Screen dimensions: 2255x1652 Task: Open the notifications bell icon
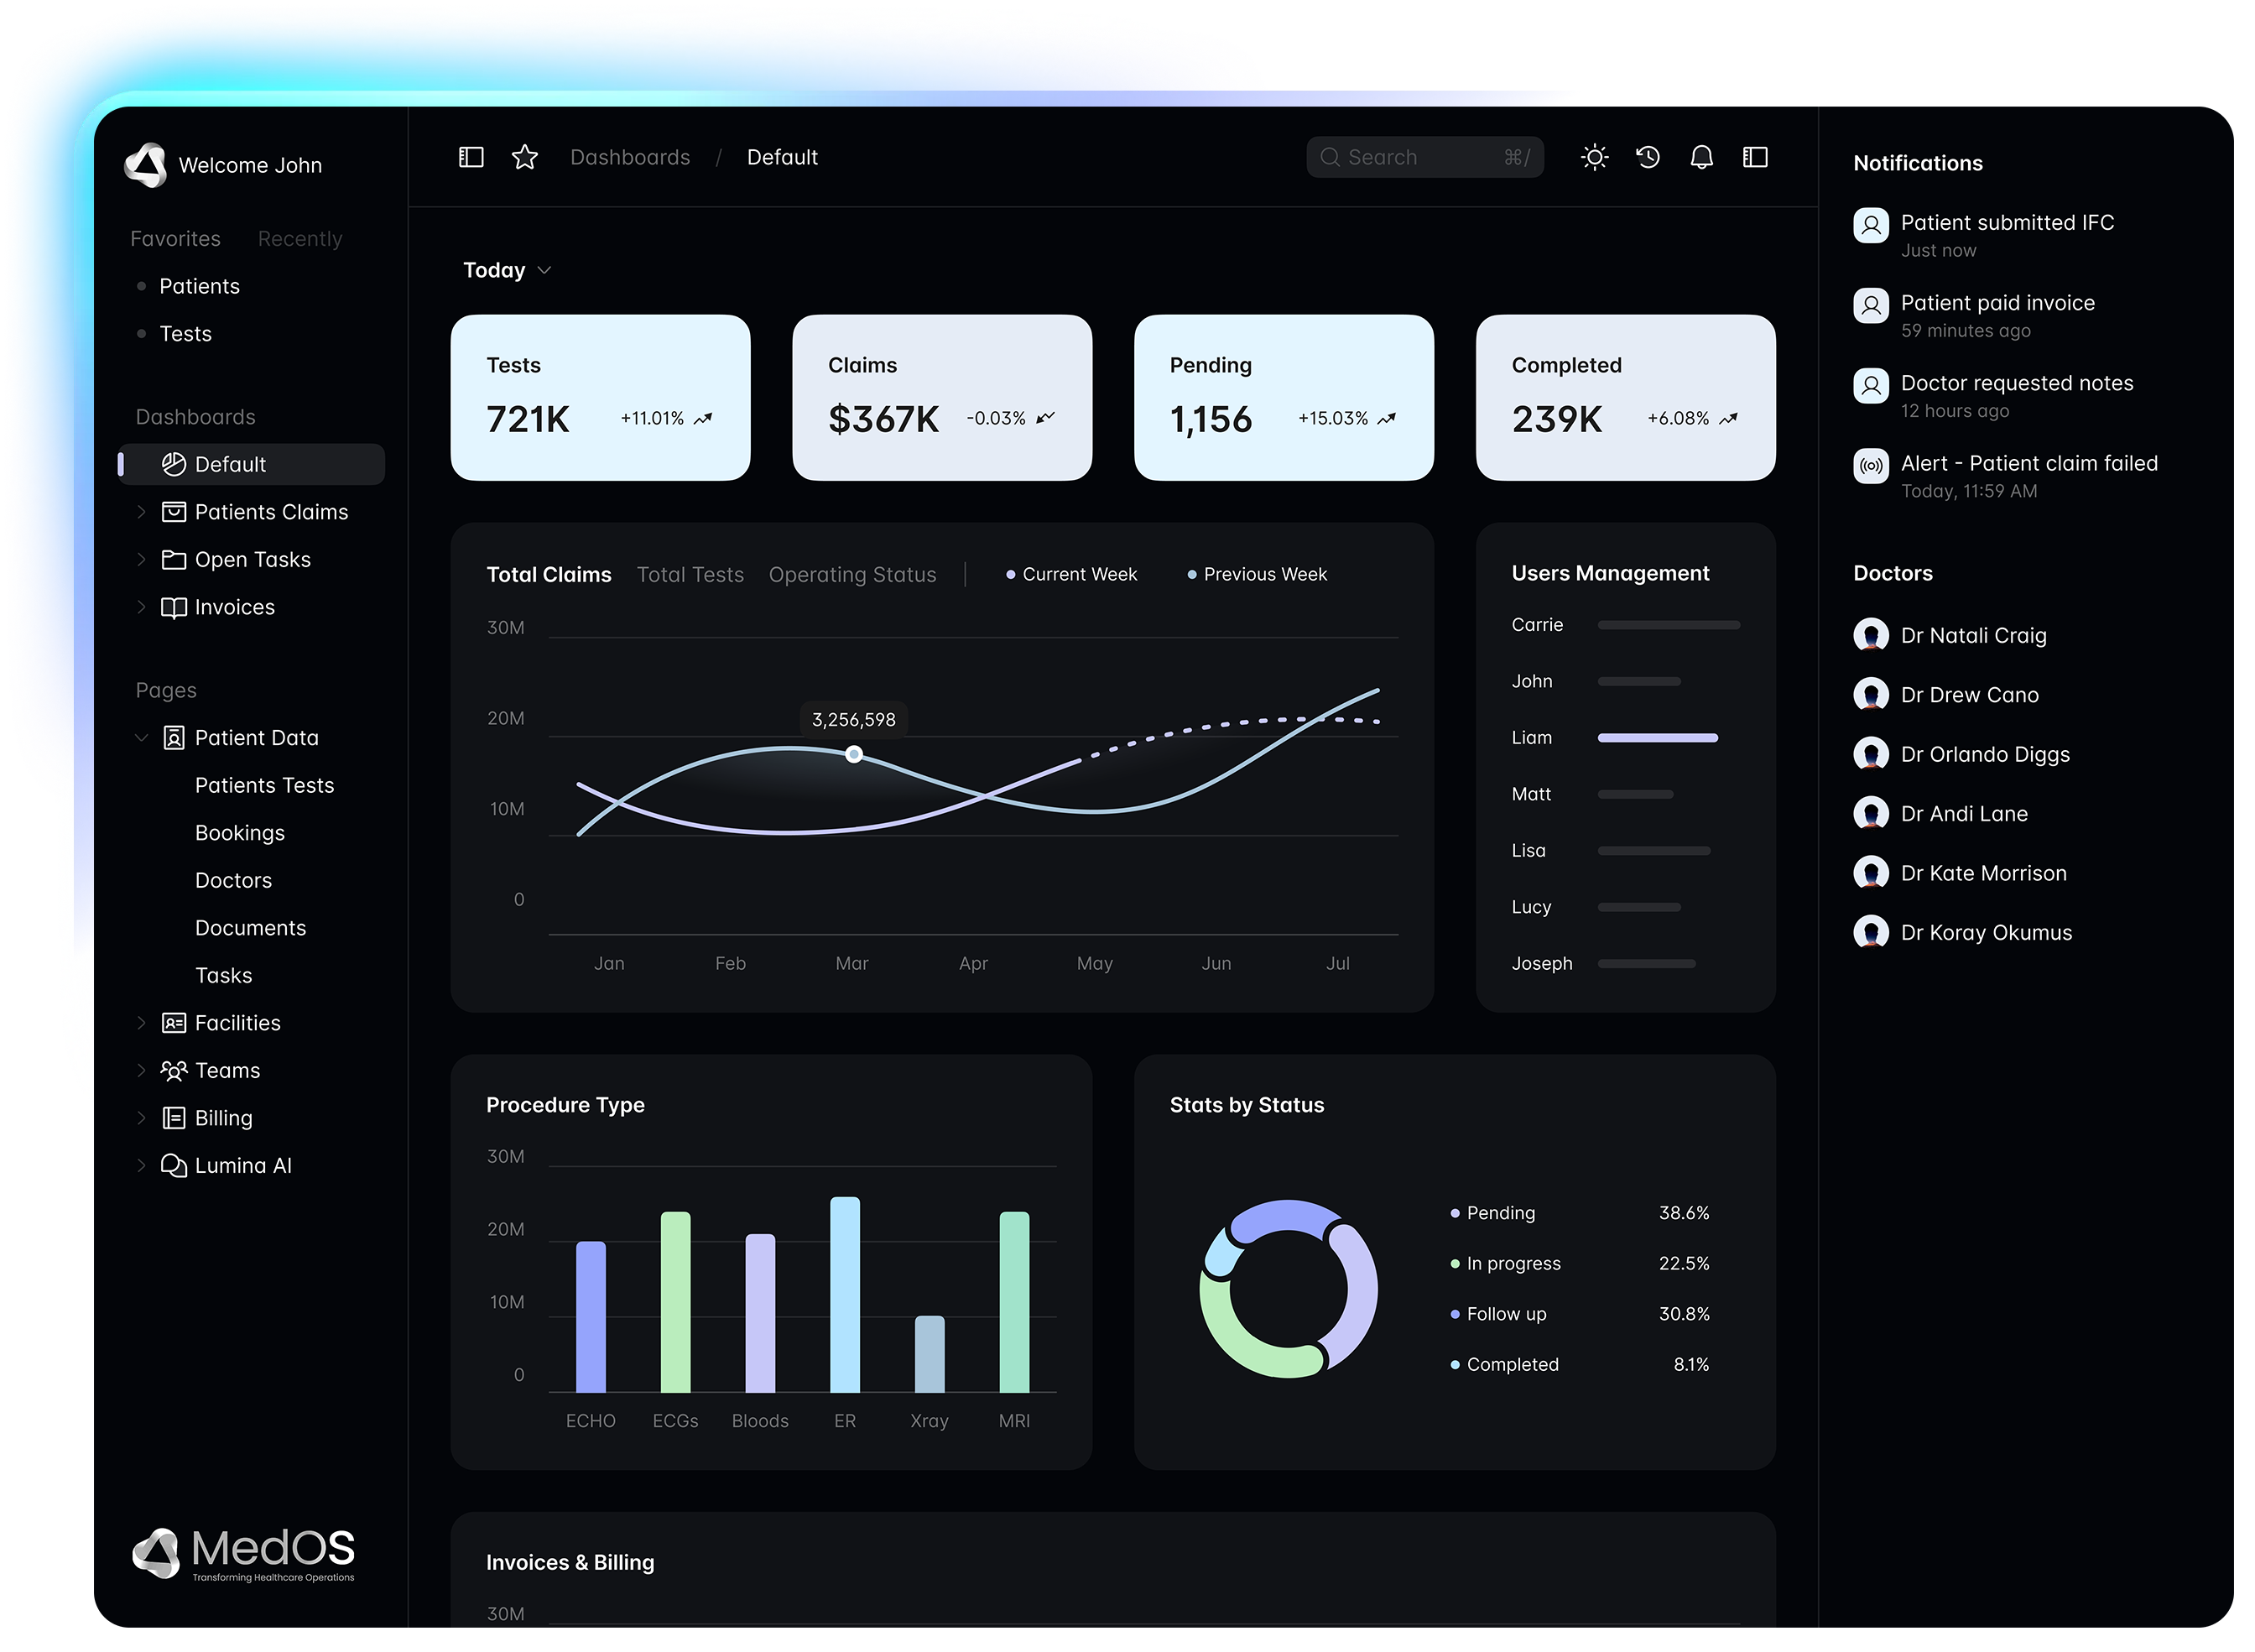click(1701, 157)
